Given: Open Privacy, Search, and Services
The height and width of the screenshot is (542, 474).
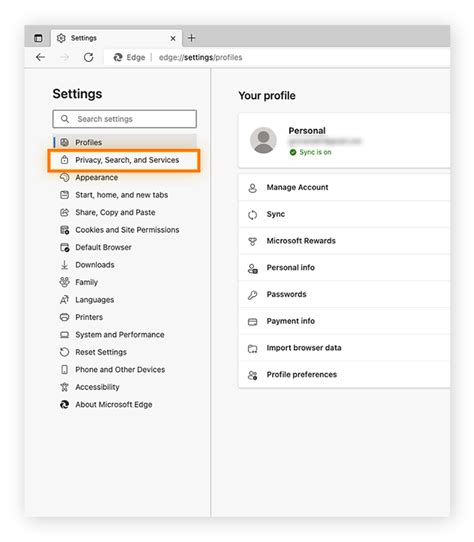Looking at the screenshot, I should [x=124, y=160].
